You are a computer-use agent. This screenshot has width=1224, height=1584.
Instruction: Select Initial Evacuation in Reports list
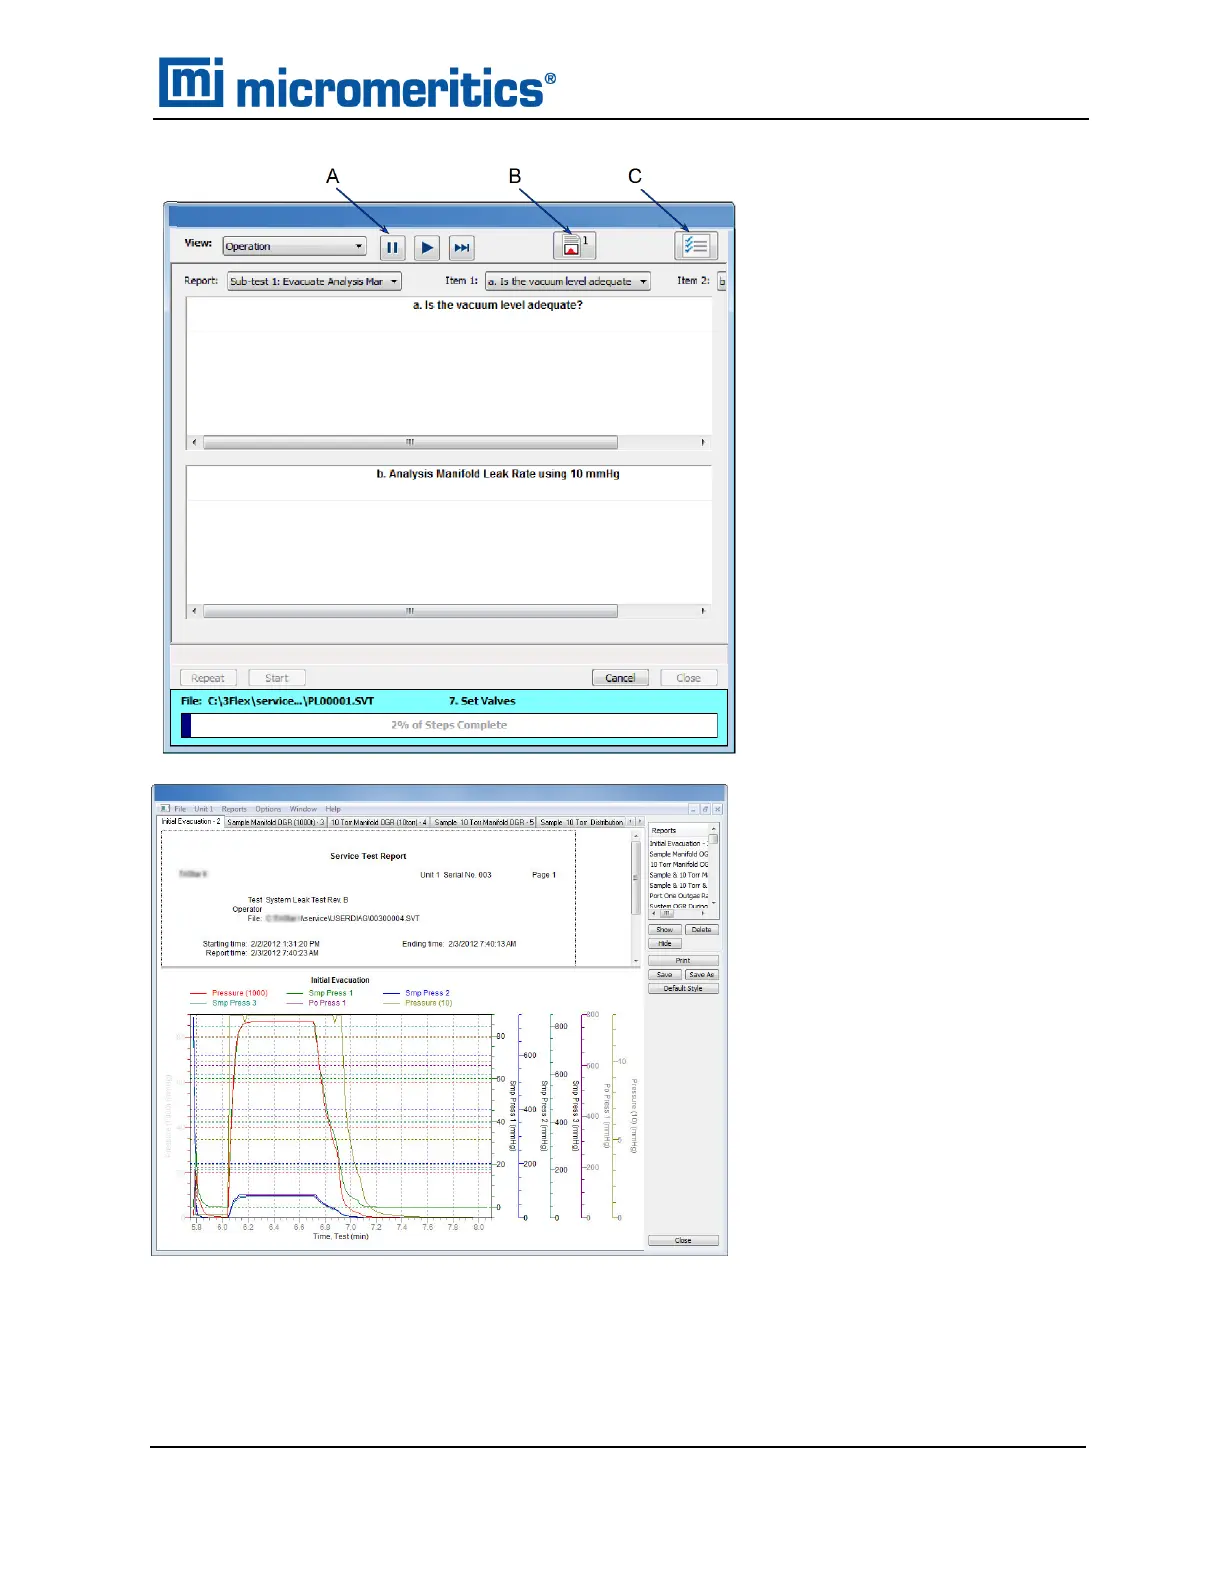point(678,843)
